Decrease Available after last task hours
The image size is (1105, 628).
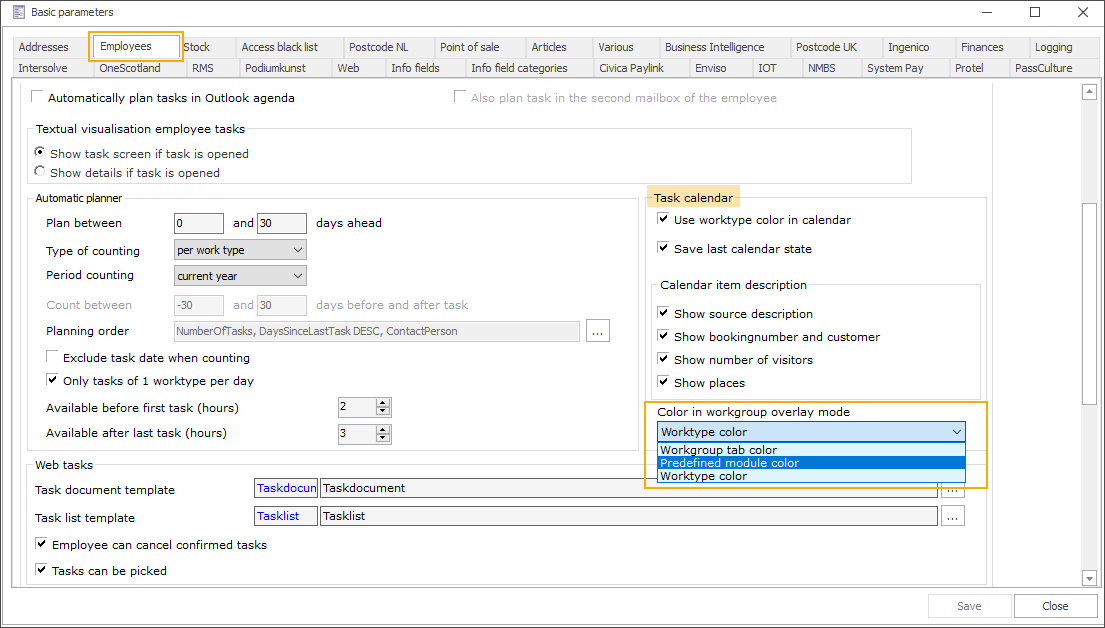(383, 438)
